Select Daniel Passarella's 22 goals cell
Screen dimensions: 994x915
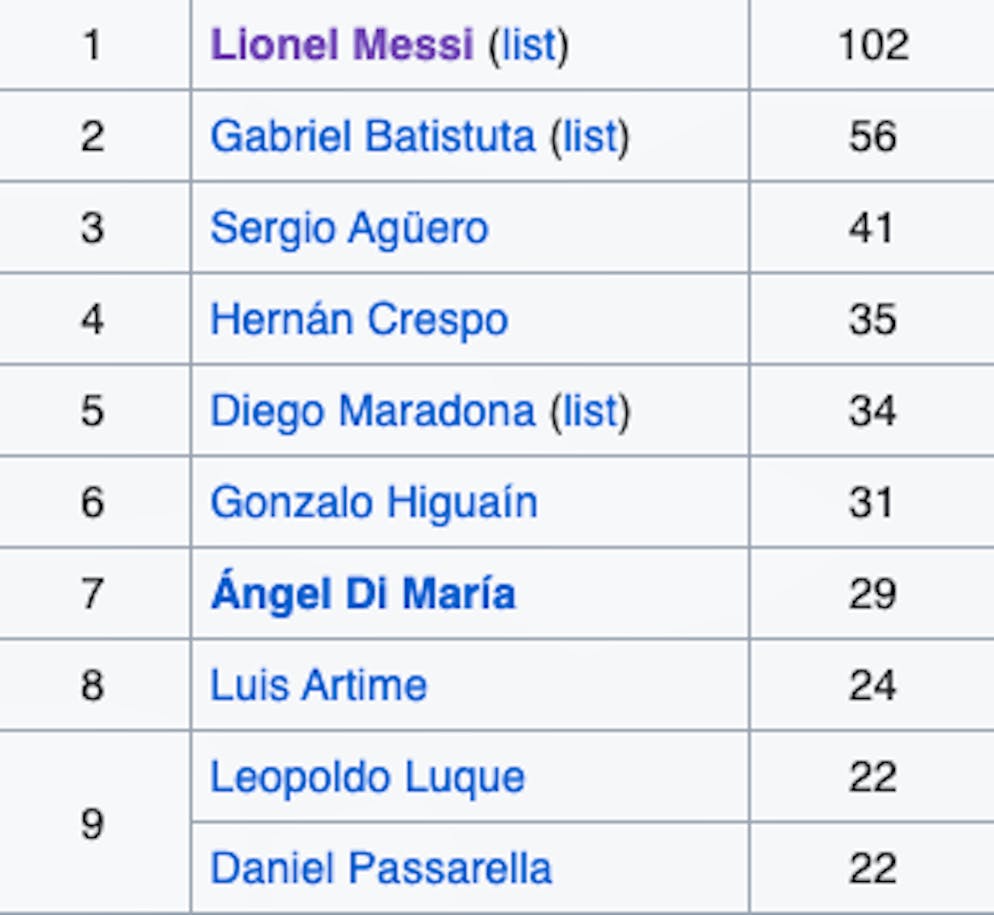872,868
